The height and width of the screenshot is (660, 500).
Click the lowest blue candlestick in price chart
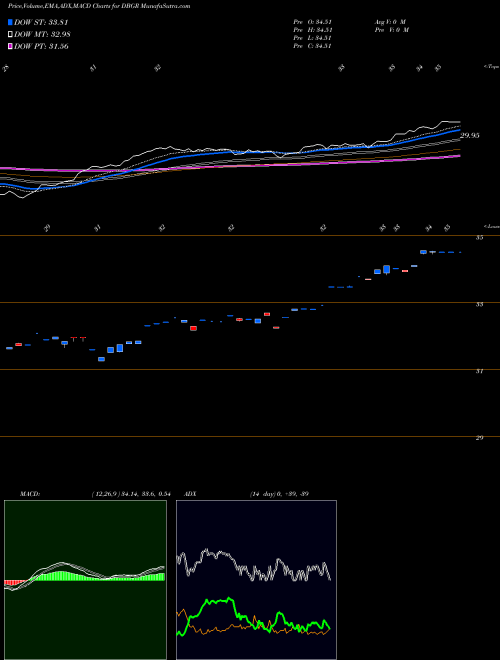101,359
